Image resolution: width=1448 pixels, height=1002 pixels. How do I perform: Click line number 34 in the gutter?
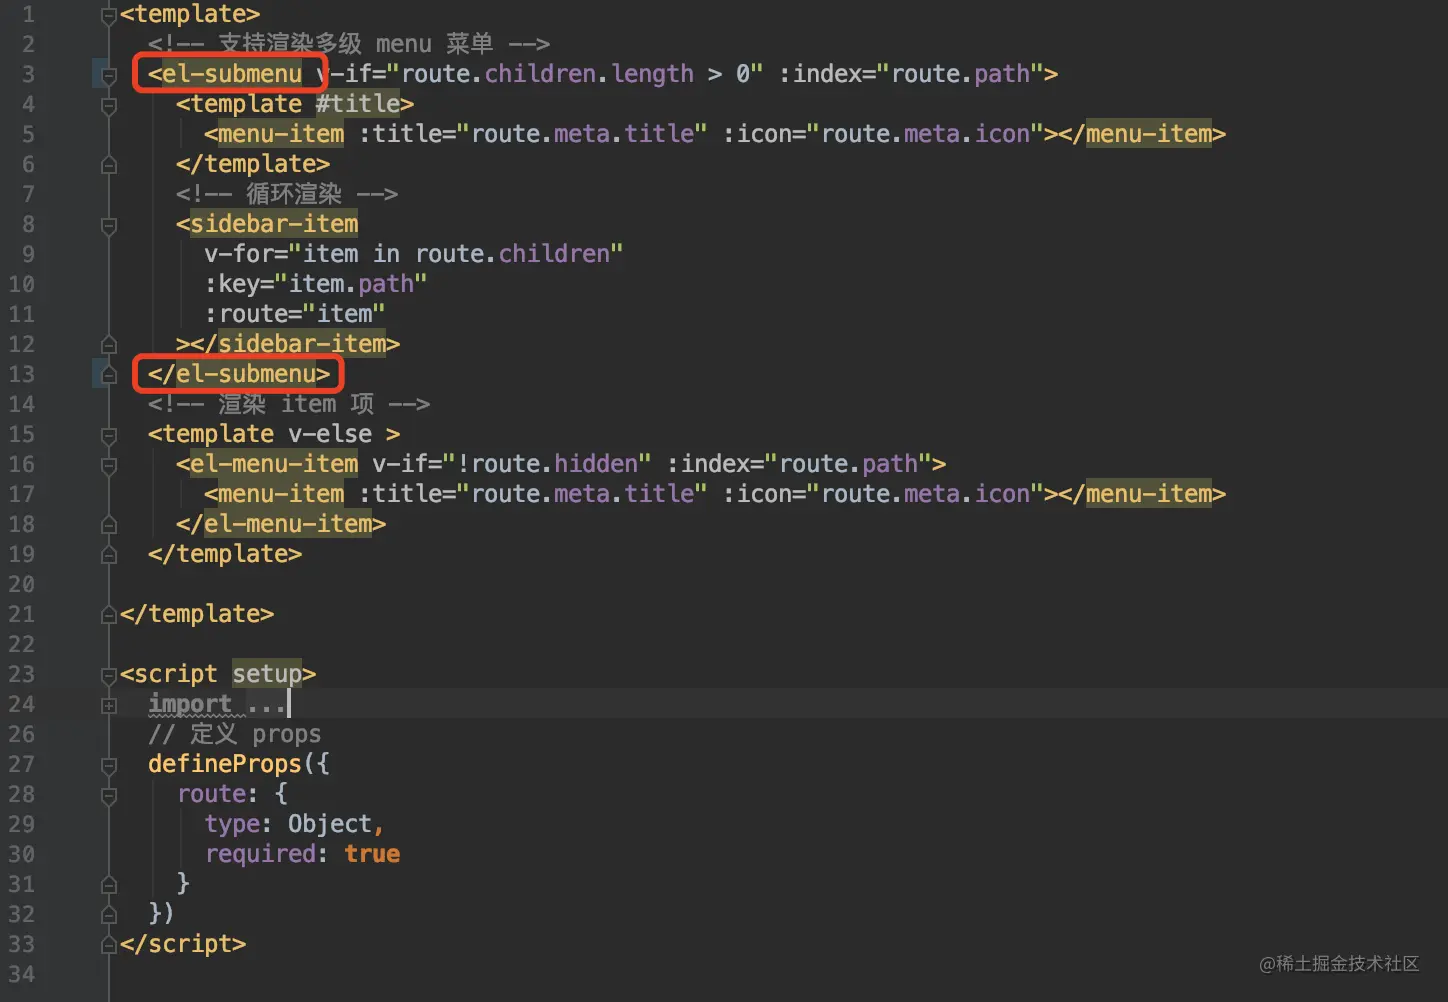point(21,974)
